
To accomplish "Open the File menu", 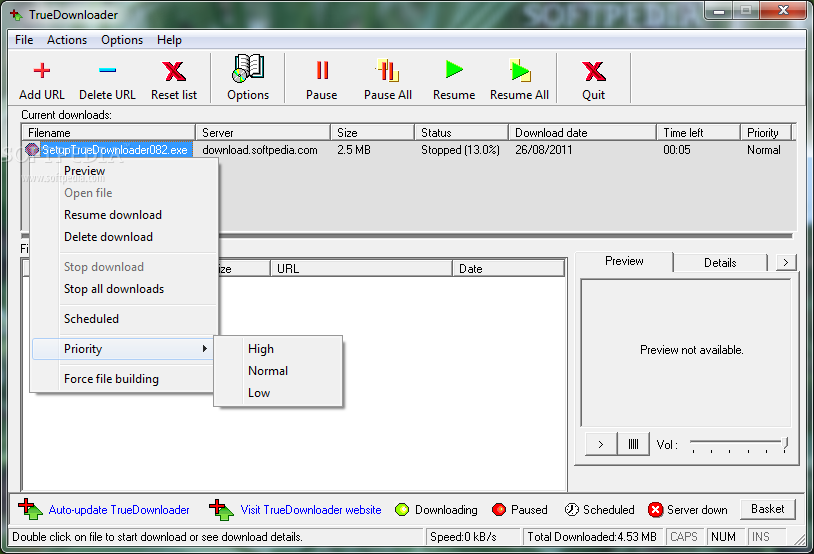I will coord(24,40).
